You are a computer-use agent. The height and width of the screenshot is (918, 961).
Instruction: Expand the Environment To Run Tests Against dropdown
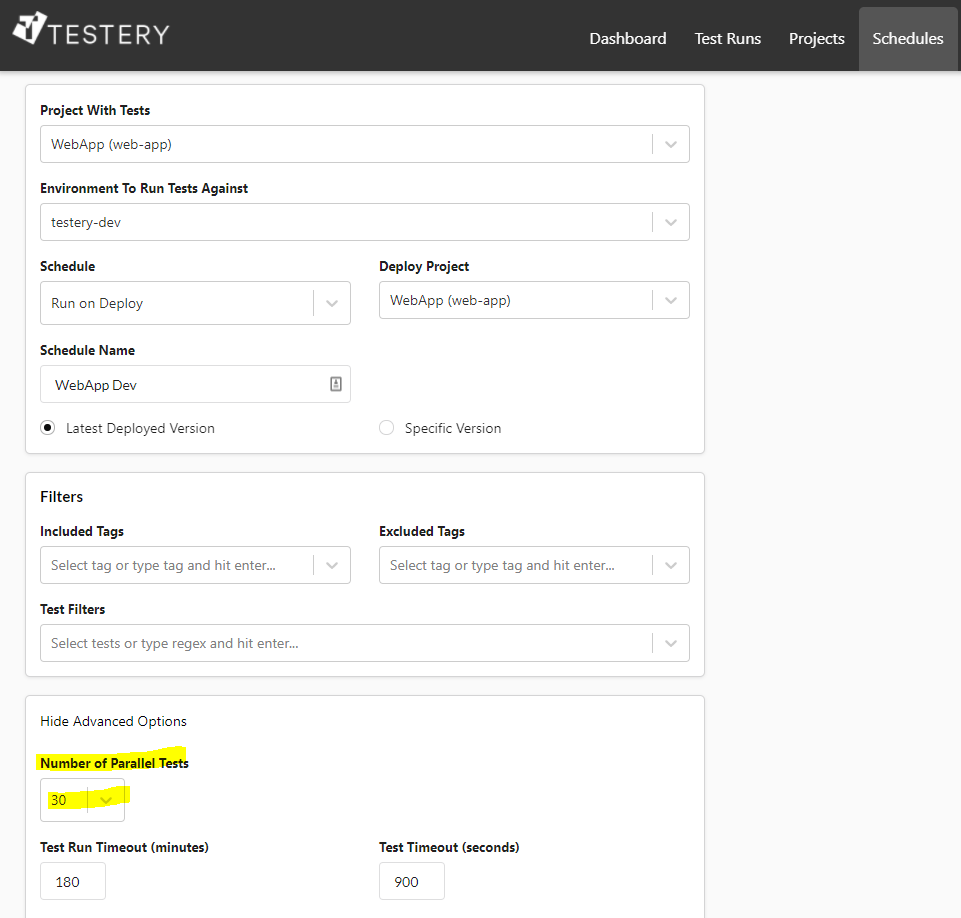coord(670,222)
